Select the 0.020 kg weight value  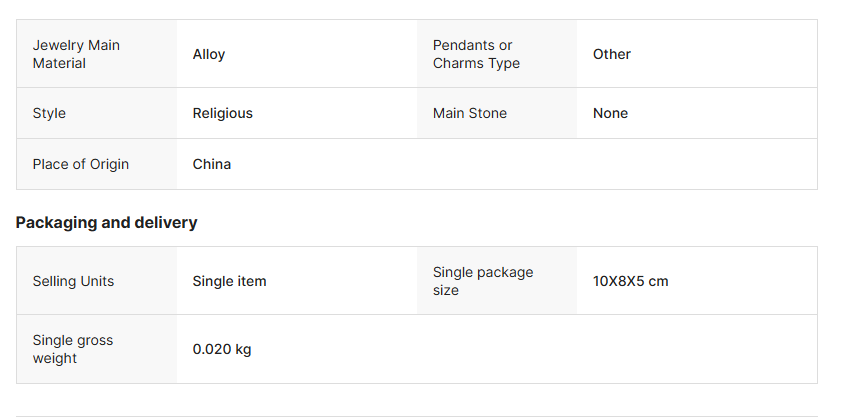pos(222,349)
